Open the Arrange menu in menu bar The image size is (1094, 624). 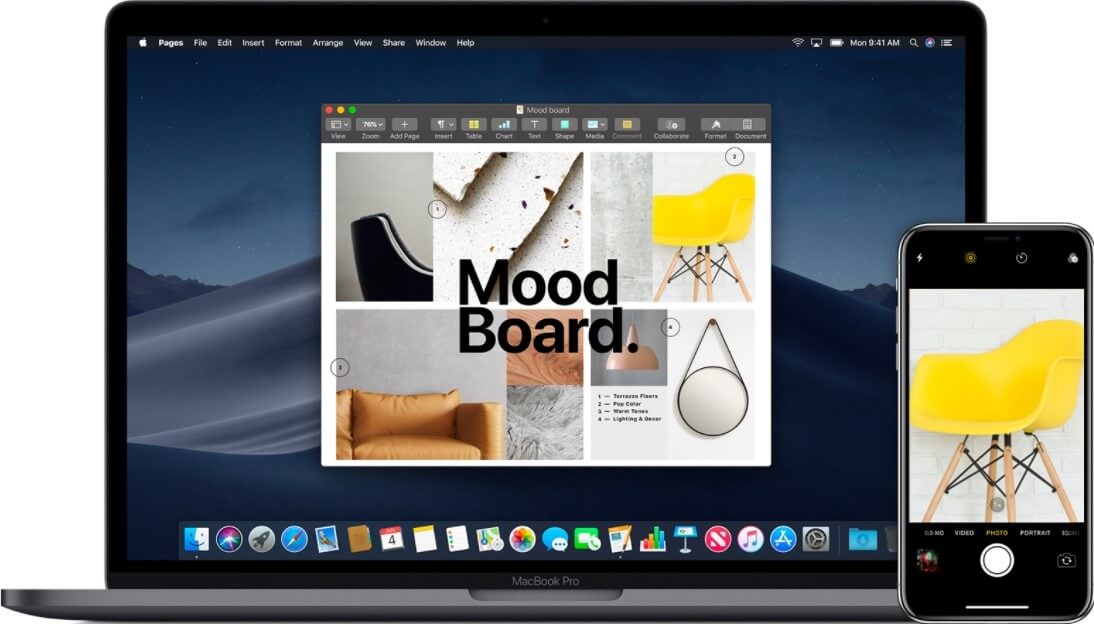[x=327, y=43]
